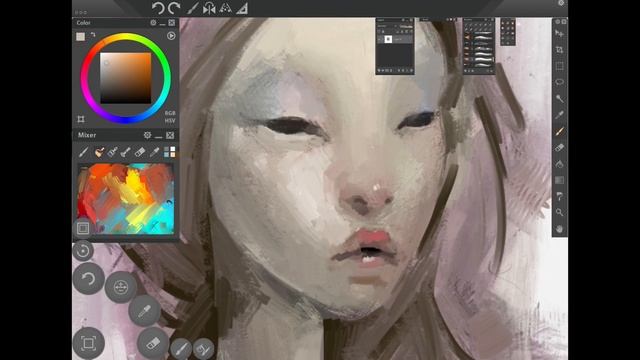Select the Crop tool in right toolbar
Screen dimensions: 640x360
560,50
